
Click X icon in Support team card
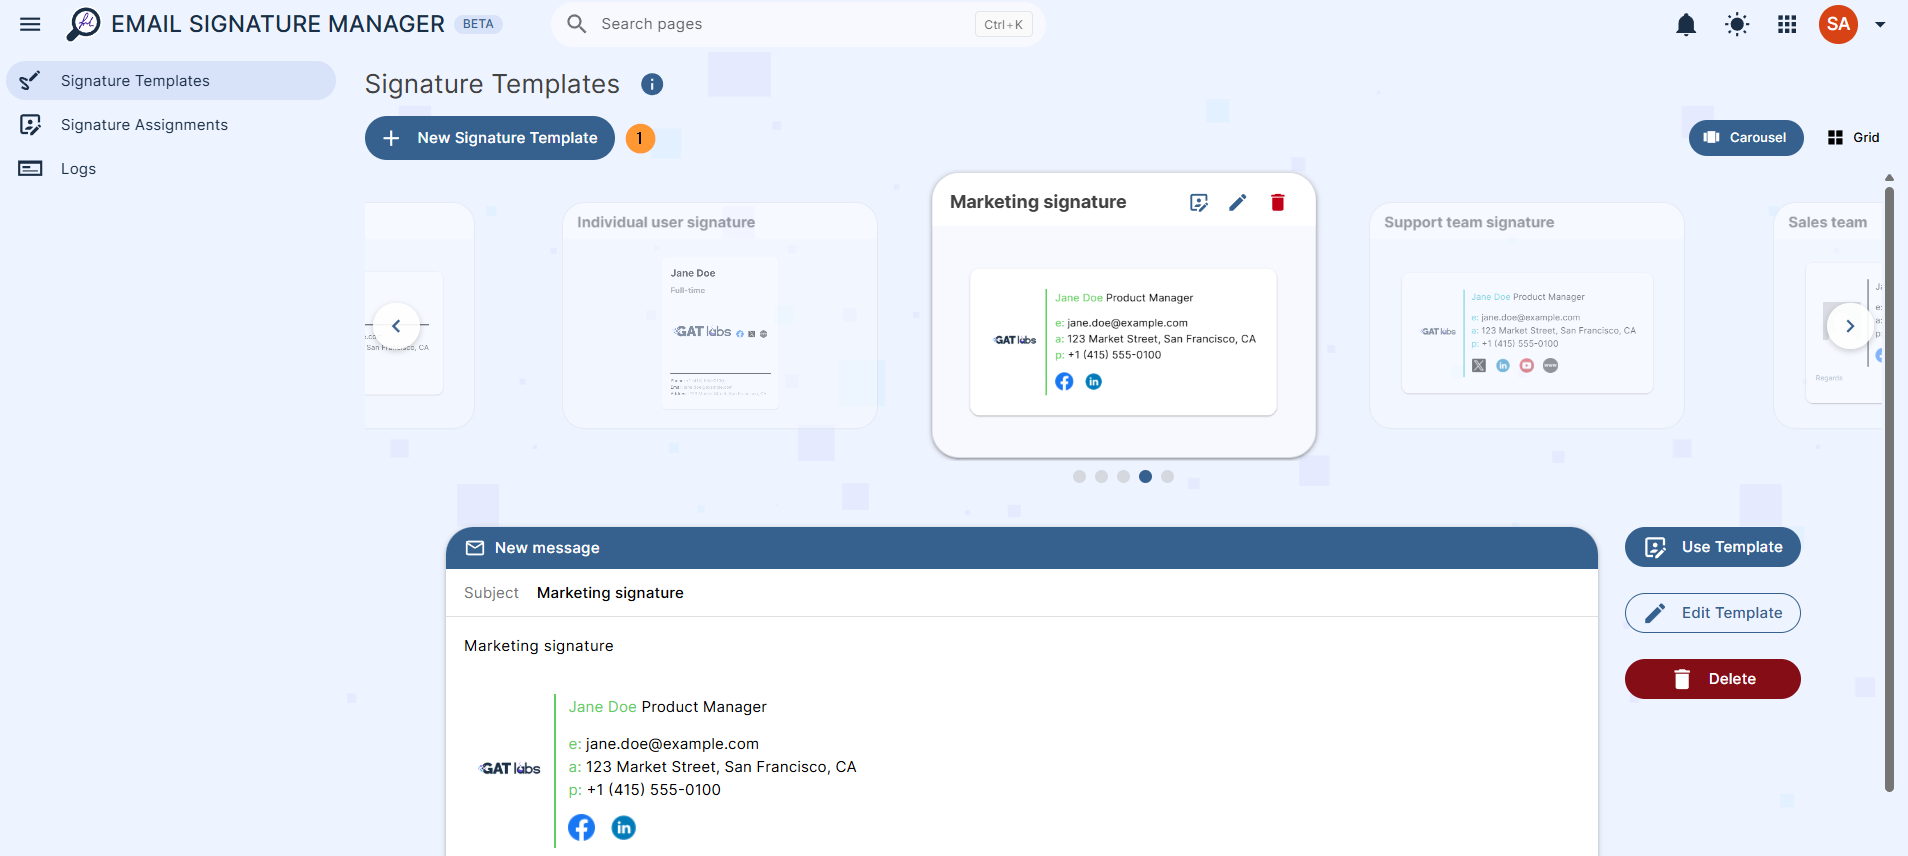coord(1479,366)
